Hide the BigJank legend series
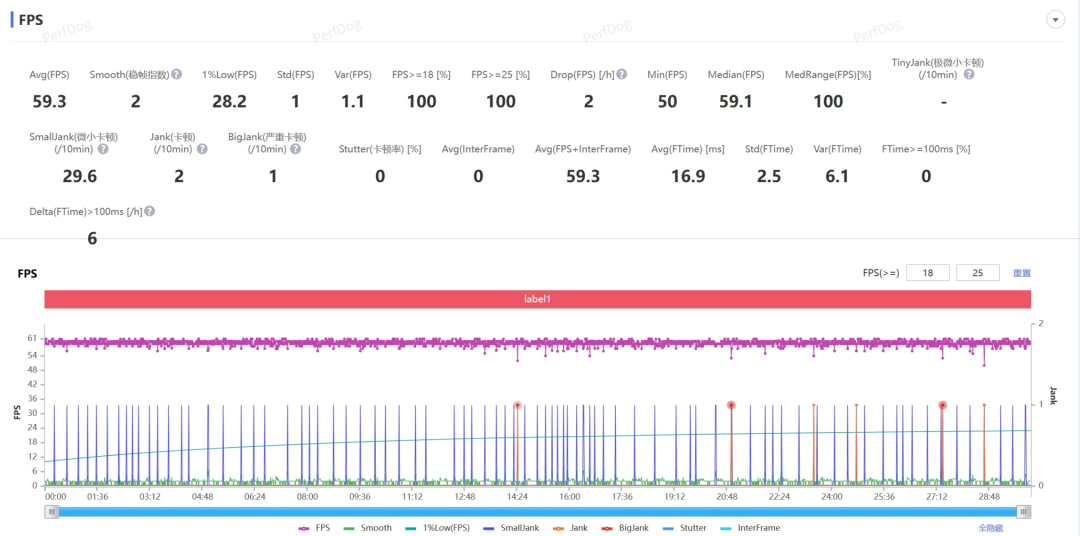The width and height of the screenshot is (1080, 536). coord(626,528)
